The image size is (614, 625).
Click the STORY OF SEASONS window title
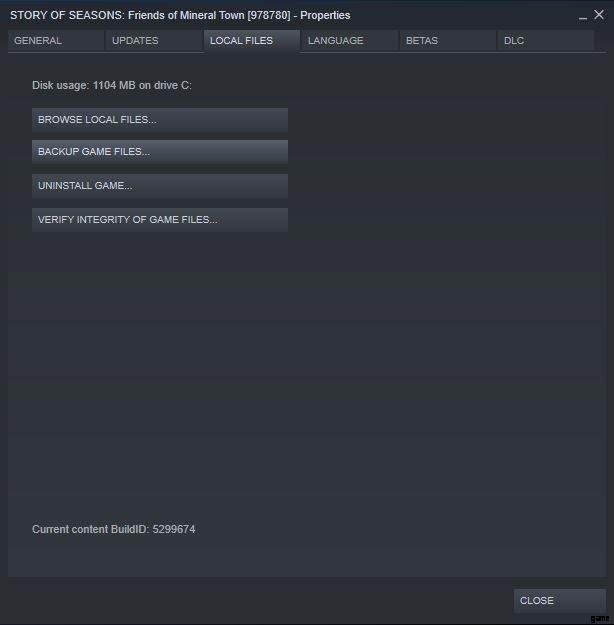click(180, 15)
